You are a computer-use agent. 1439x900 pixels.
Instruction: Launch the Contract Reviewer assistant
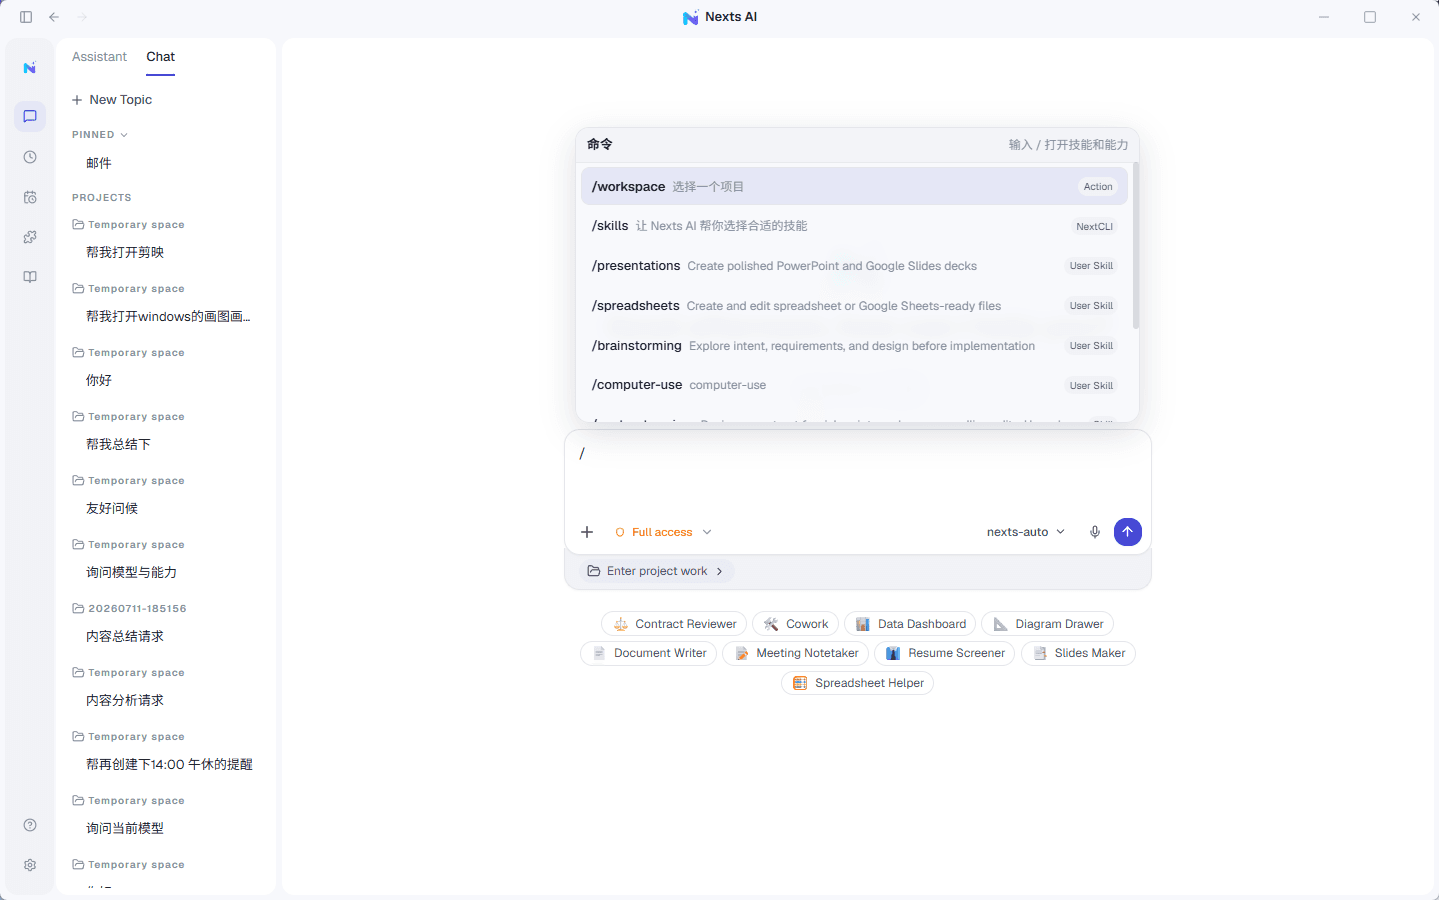(x=674, y=624)
